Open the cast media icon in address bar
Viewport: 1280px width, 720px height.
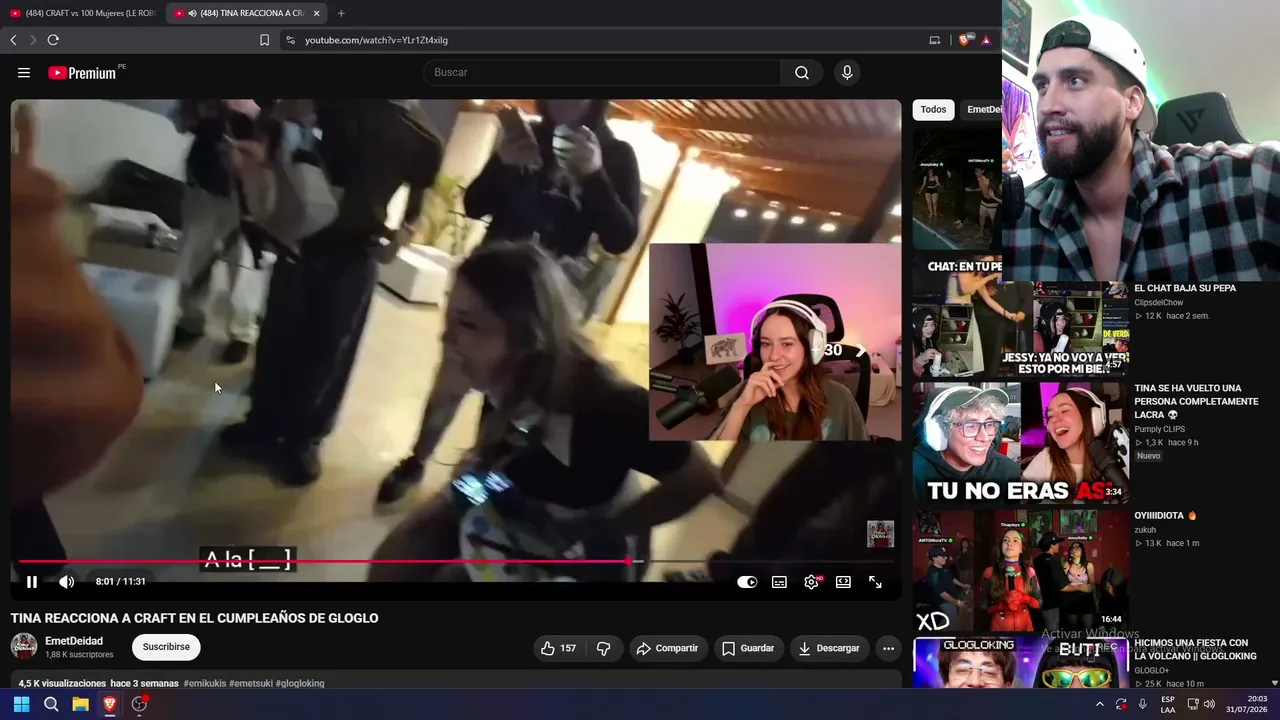click(935, 40)
